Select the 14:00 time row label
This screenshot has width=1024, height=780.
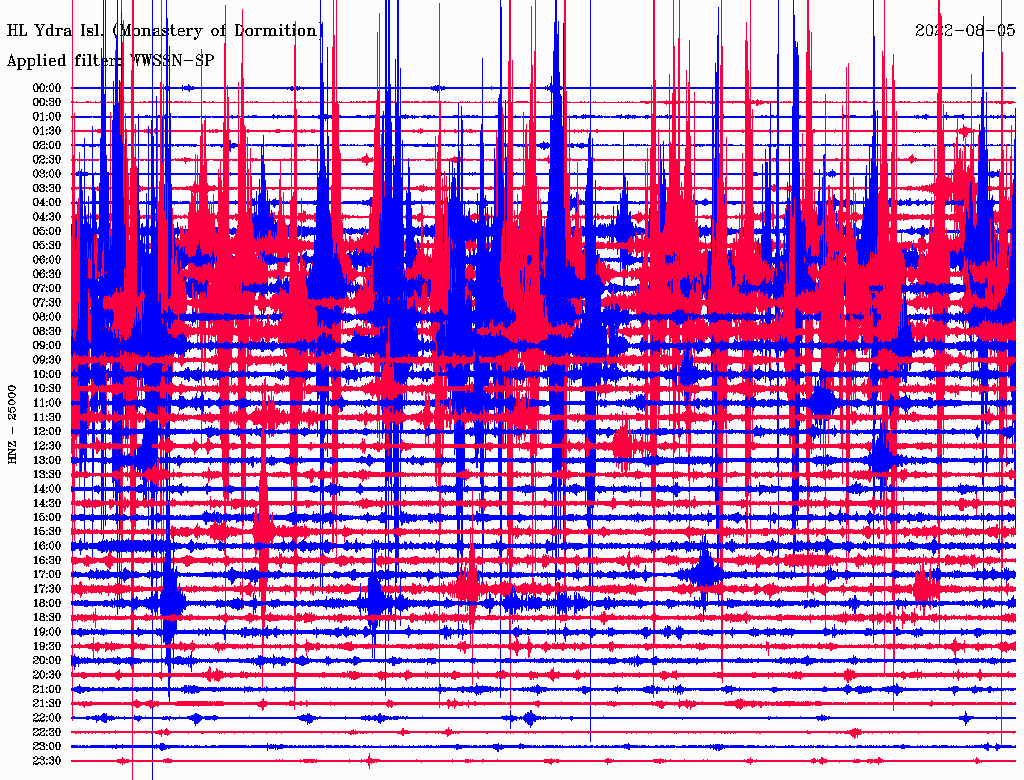pyautogui.click(x=47, y=489)
